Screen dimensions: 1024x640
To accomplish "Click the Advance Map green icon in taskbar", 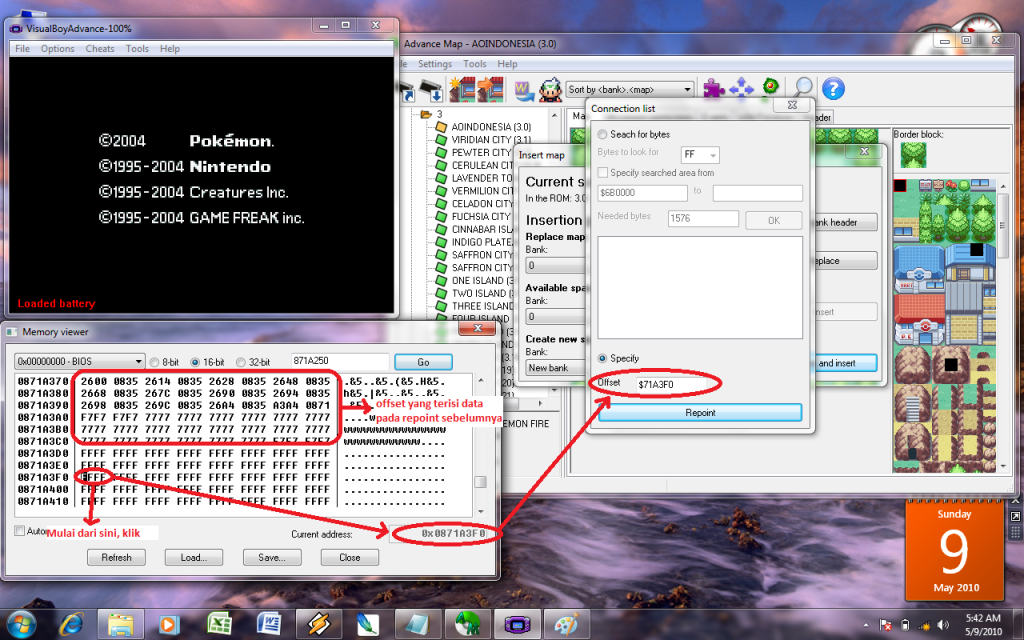I will coord(468,624).
